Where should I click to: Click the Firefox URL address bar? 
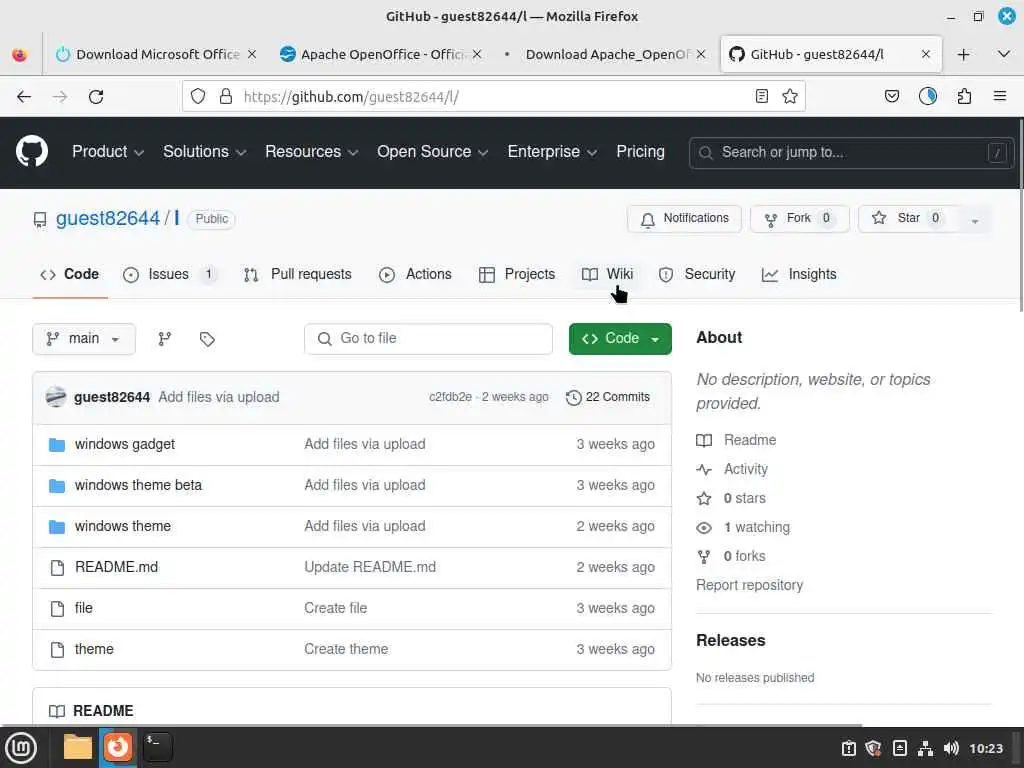(493, 97)
